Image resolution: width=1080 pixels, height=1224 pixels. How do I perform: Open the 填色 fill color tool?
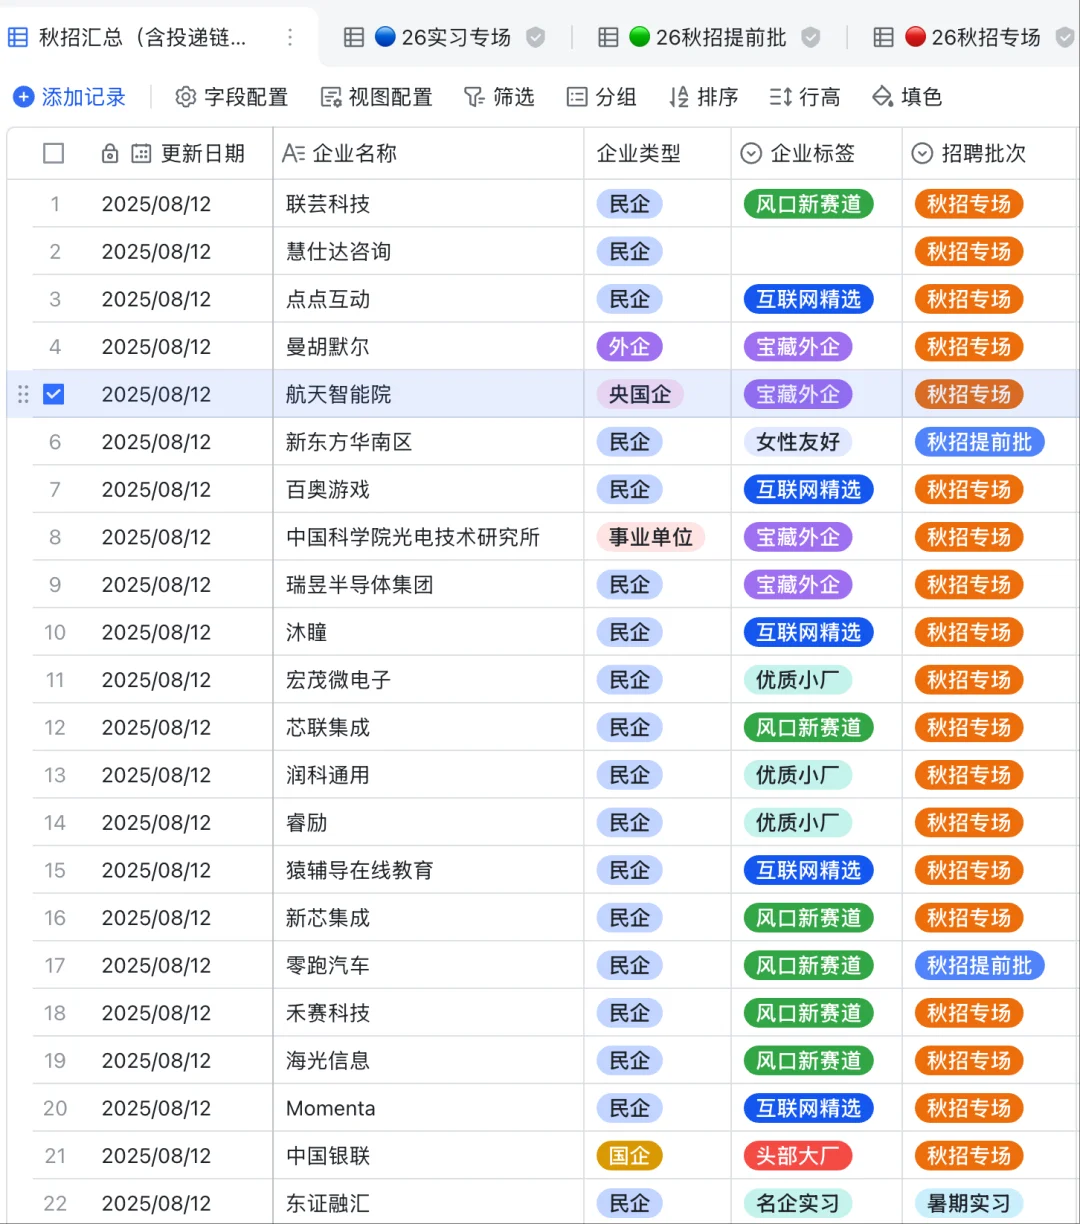907,97
